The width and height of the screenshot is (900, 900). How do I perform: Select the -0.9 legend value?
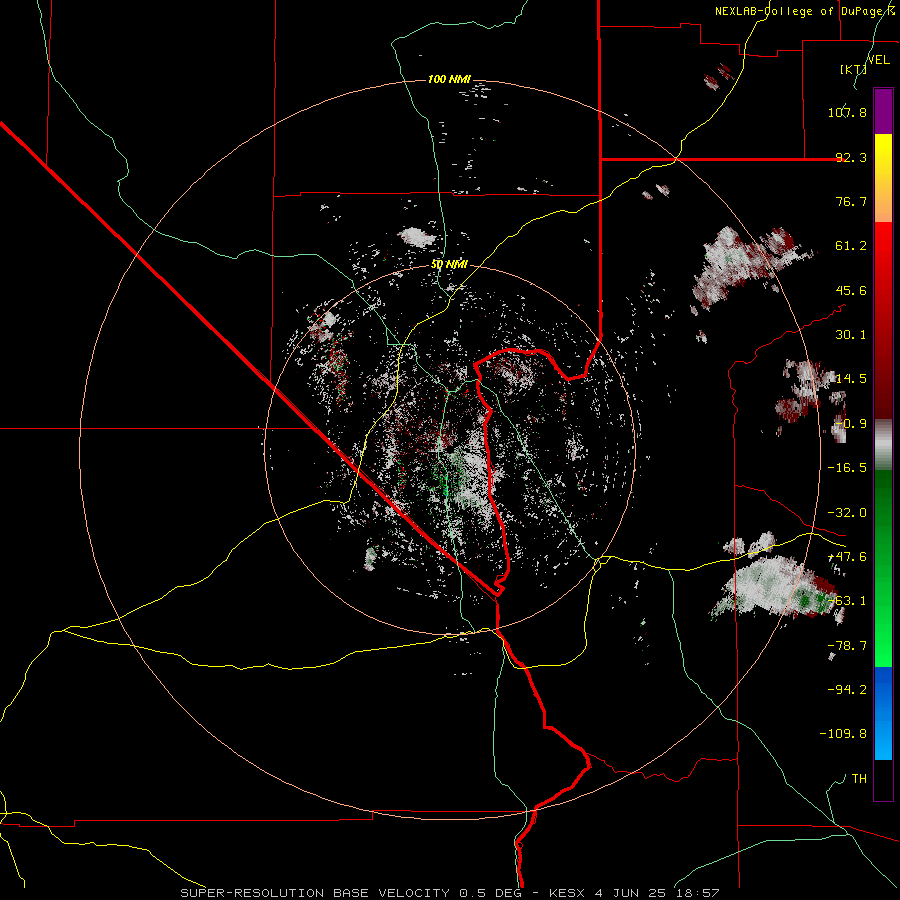(x=849, y=424)
